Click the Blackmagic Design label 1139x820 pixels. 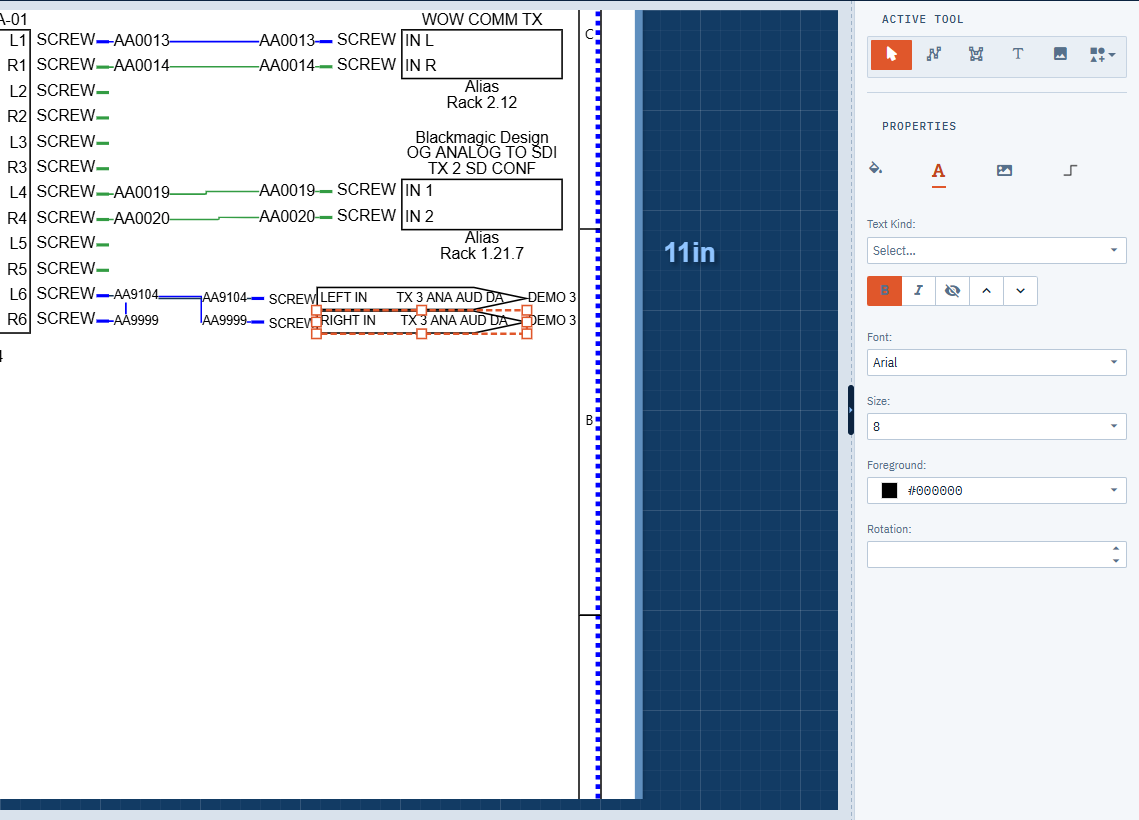coord(482,137)
